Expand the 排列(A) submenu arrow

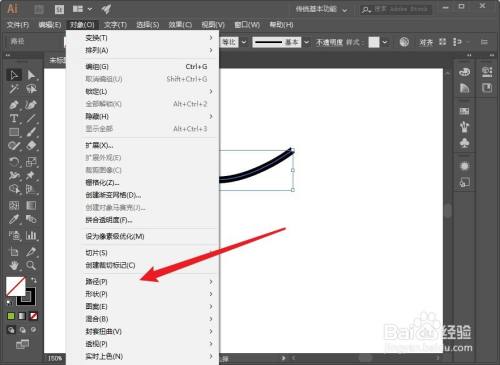(x=211, y=50)
